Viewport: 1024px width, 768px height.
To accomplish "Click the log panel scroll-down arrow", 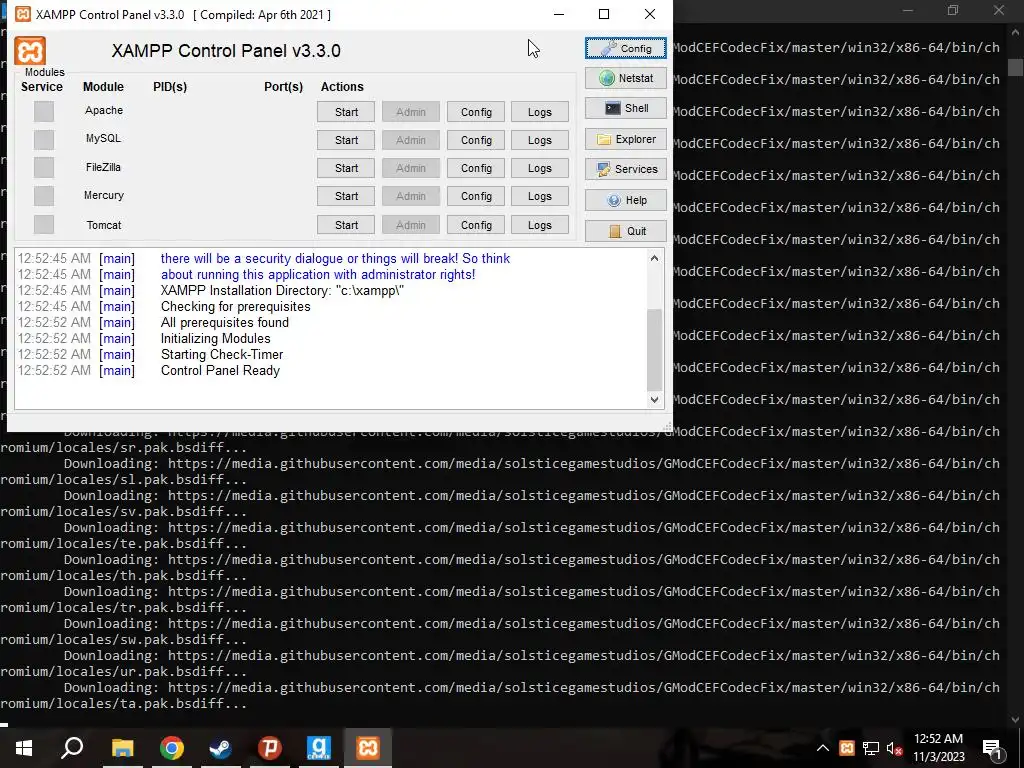I will tap(654, 400).
